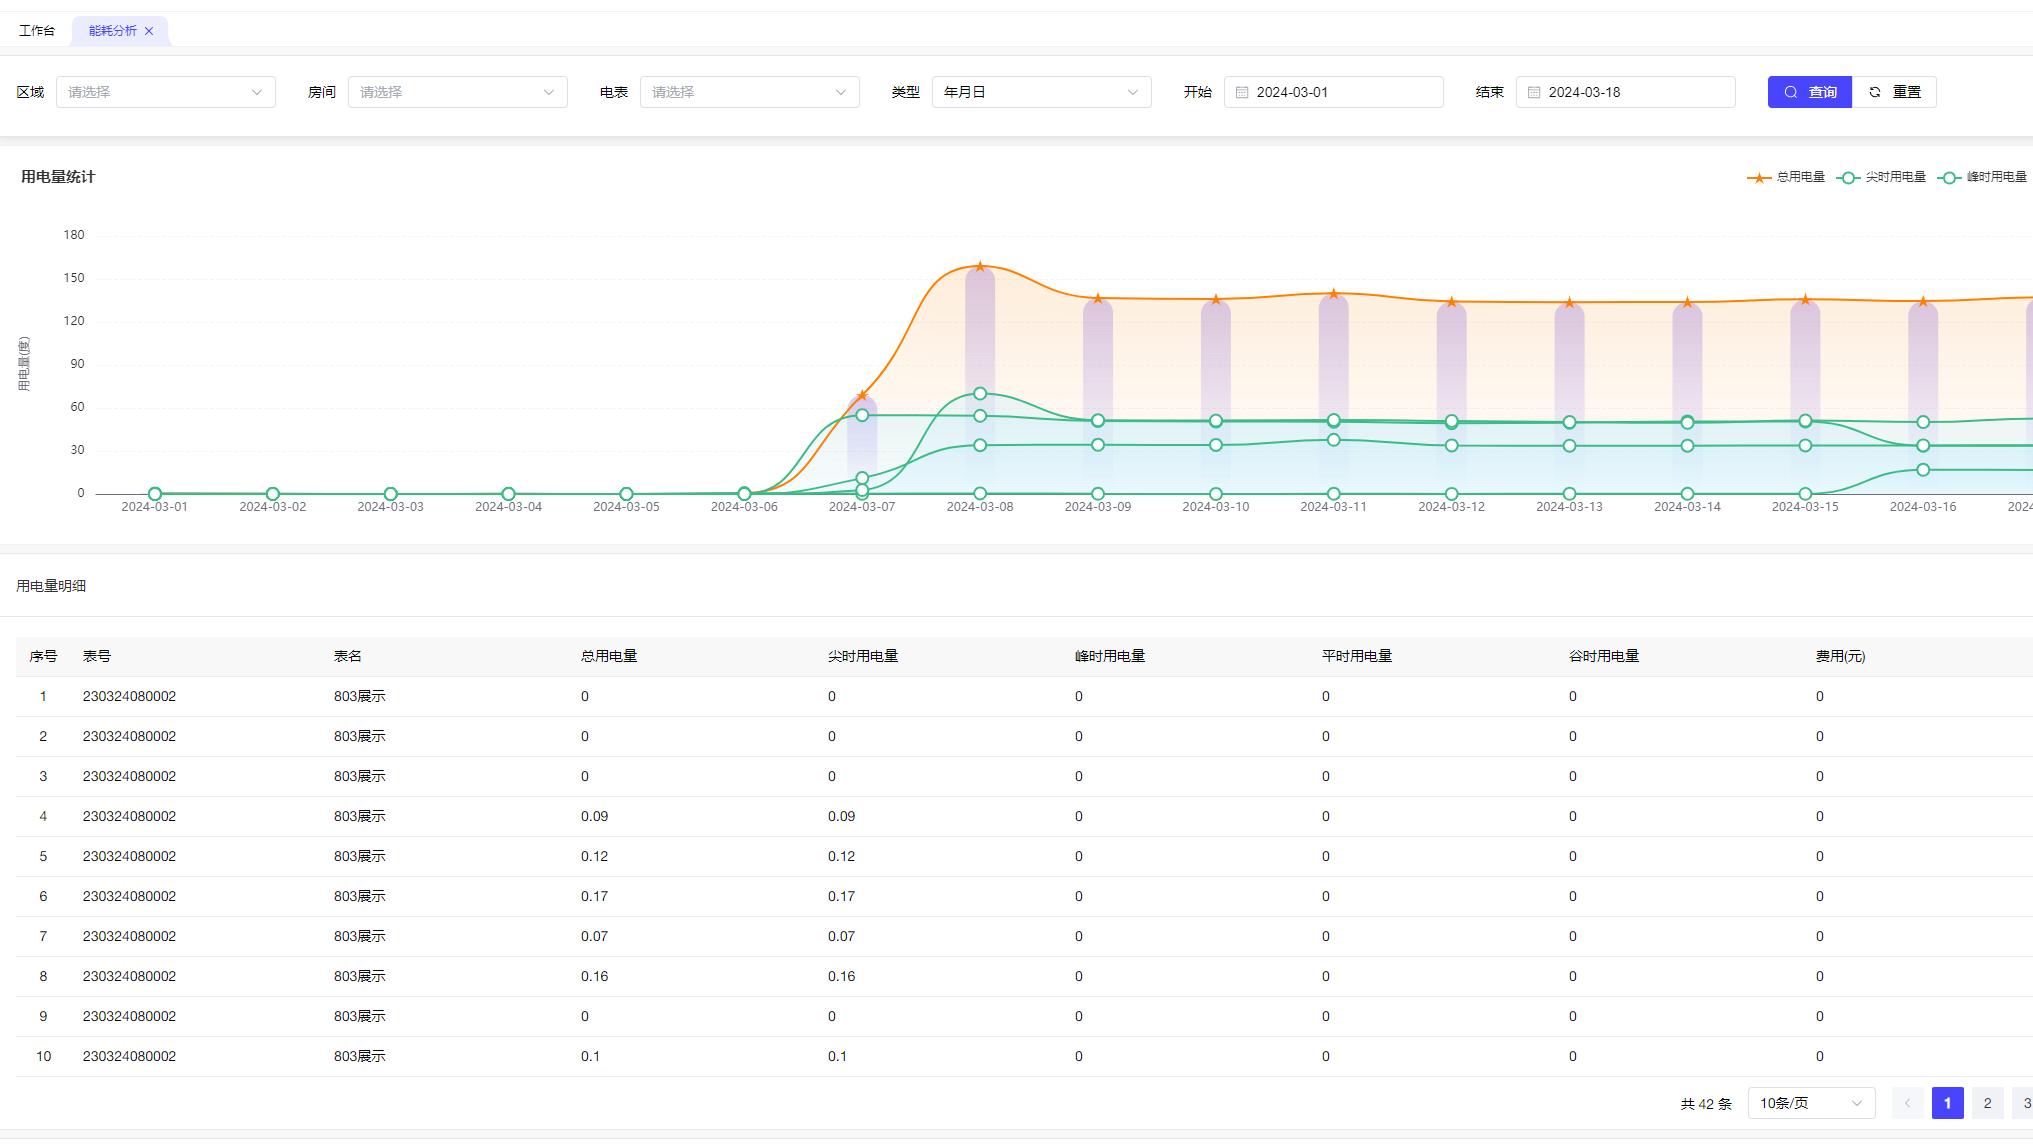Click 总用电量 value 0.09 in row 4
This screenshot has width=2033, height=1144.
point(594,816)
